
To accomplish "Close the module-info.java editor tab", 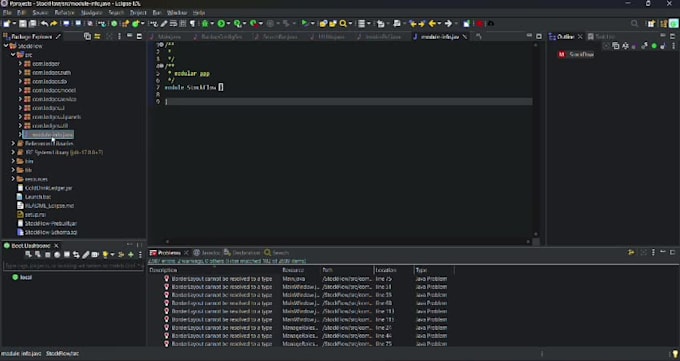I will coord(465,37).
